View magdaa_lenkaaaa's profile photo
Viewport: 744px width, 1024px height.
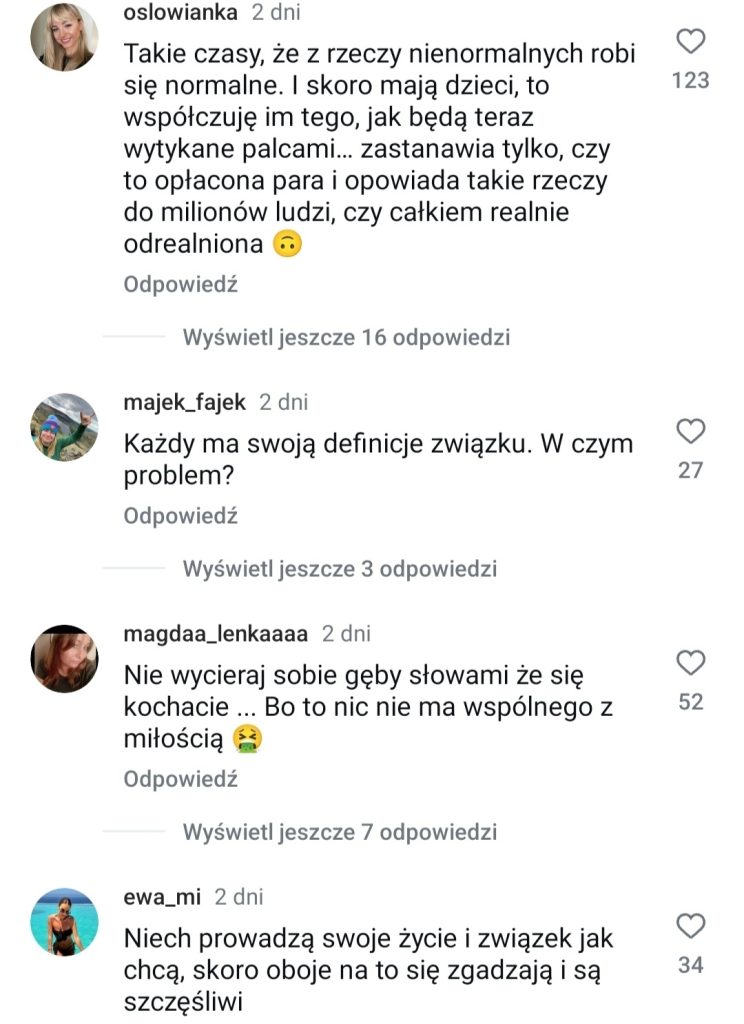65,659
